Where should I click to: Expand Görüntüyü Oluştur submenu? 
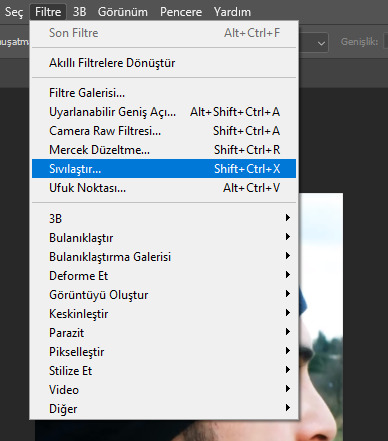pyautogui.click(x=164, y=295)
